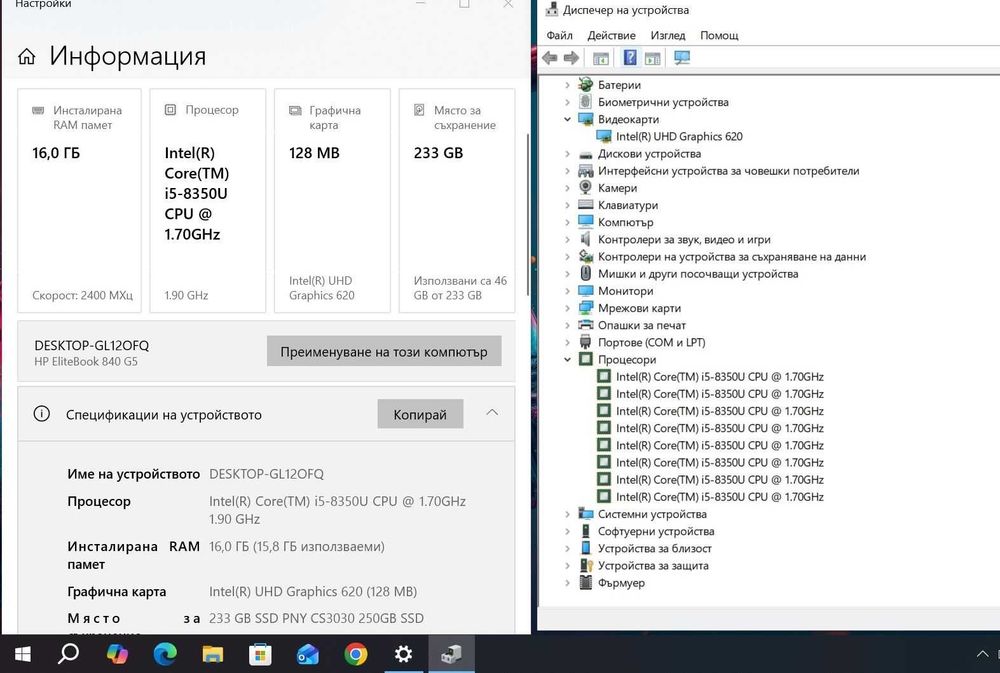Click the Settings window vertical scrollbar
Screen dimensions: 1000x673
tap(527, 214)
